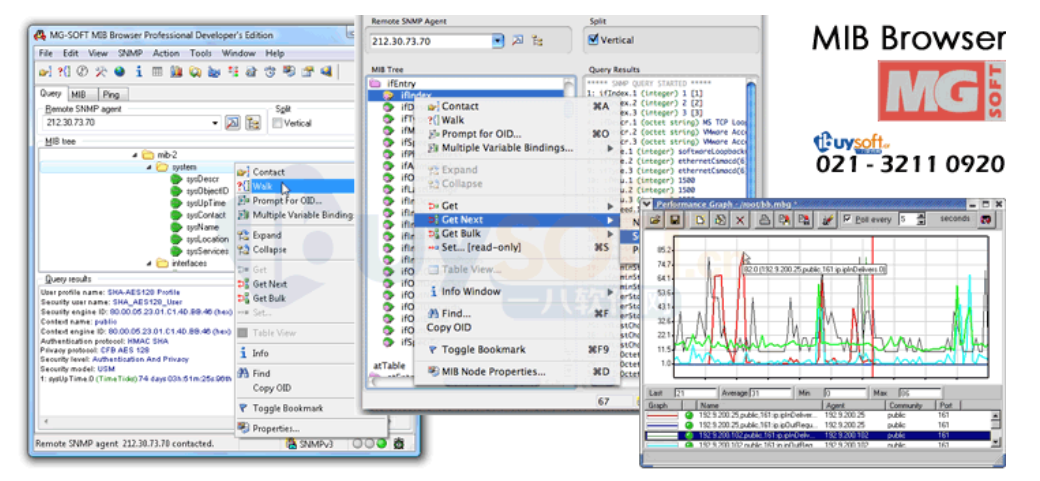Image resolution: width=1040 pixels, height=481 pixels.
Task: Adjust the poll interval seconds stepper
Action: [921, 219]
